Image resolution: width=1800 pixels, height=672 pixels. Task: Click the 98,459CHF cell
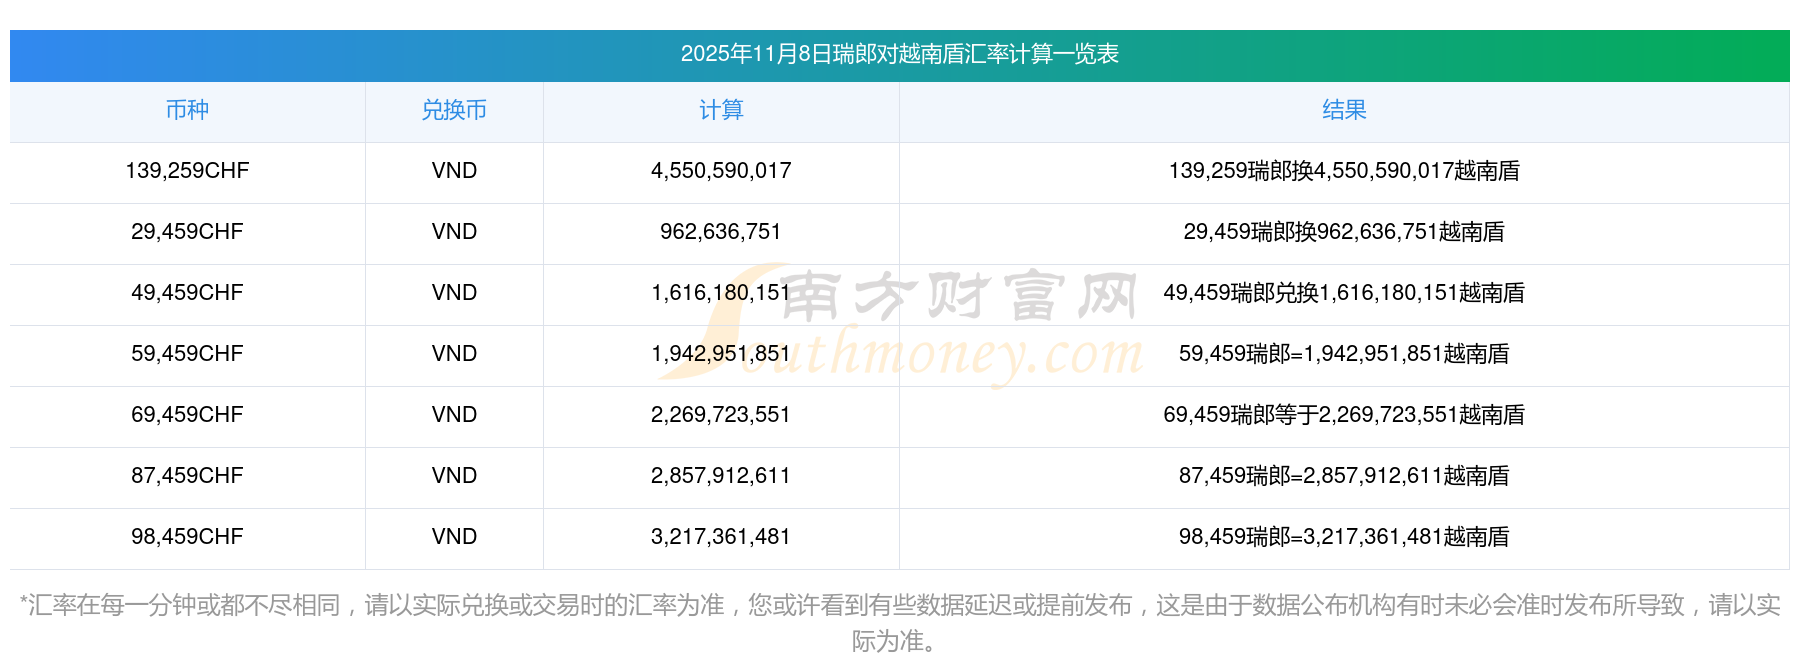(x=187, y=537)
